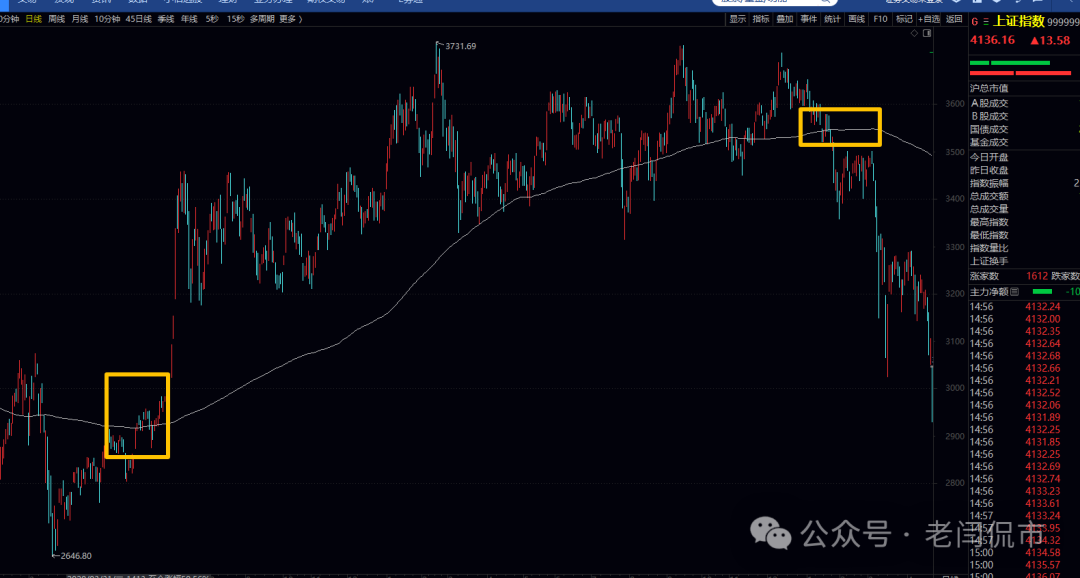This screenshot has width=1080, height=578.
Task: Select the 日线 daily period tab
Action: pos(34,19)
